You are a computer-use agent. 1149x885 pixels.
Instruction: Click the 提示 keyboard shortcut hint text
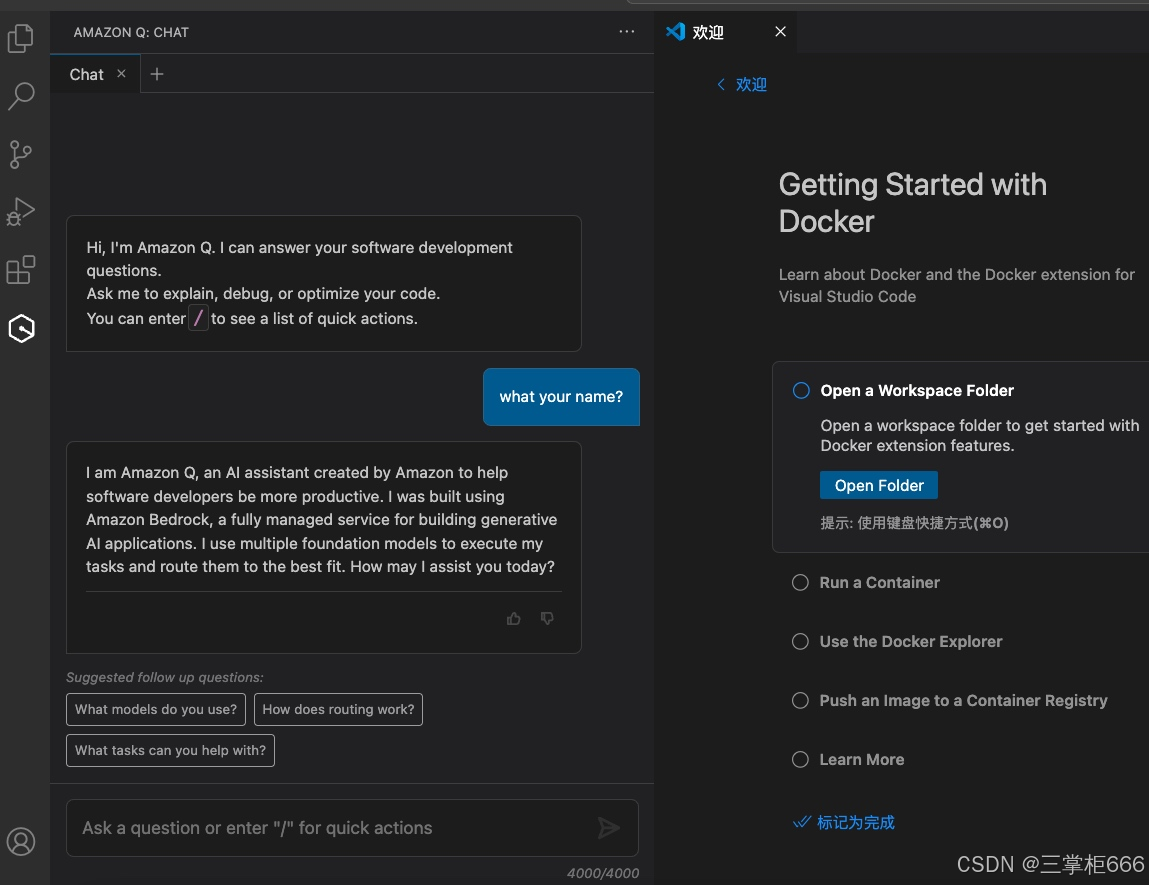[915, 522]
